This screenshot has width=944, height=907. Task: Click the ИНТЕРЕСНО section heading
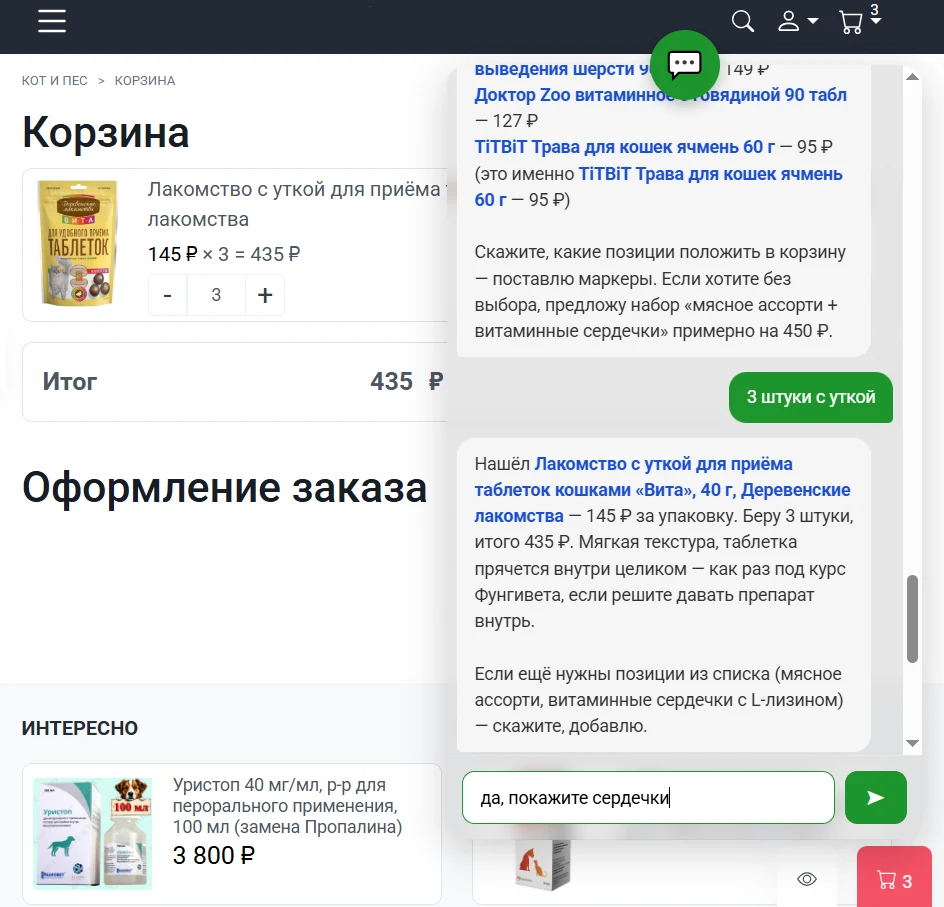(79, 728)
